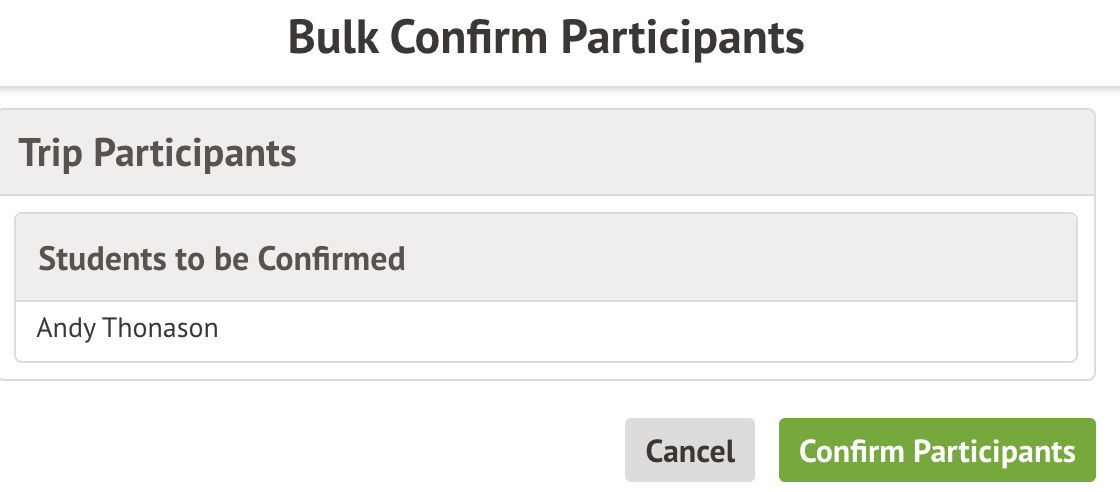1120x492 pixels.
Task: Cancel the bulk confirmation dialog
Action: coord(690,450)
